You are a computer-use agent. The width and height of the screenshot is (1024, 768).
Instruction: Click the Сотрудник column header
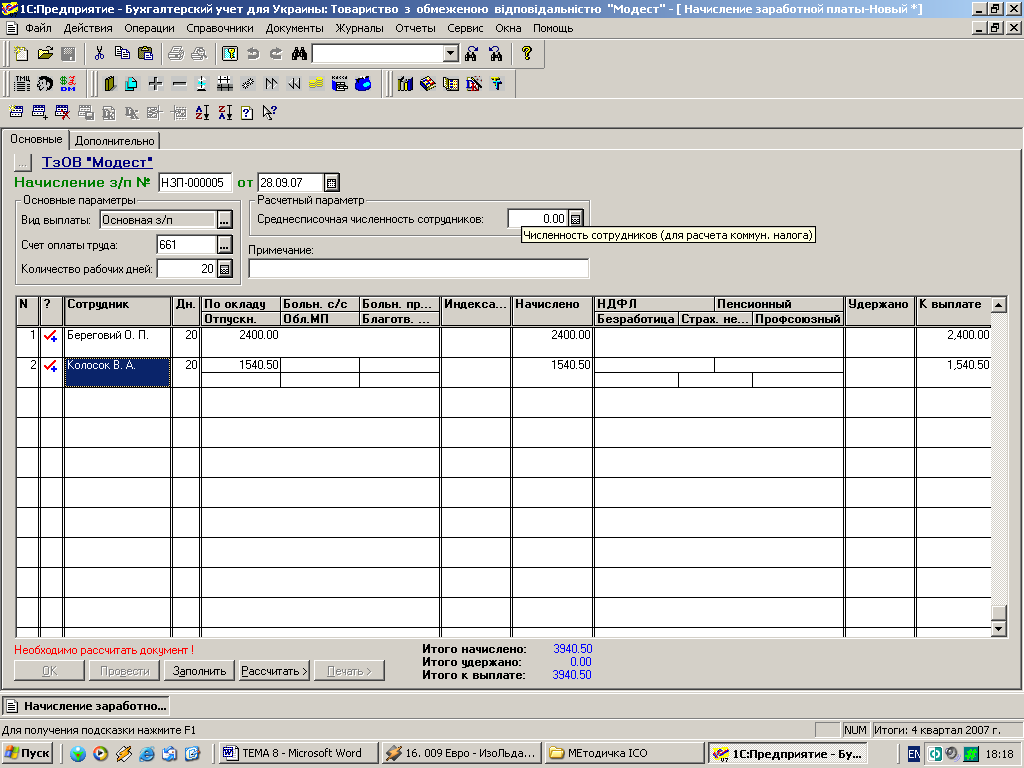[118, 311]
